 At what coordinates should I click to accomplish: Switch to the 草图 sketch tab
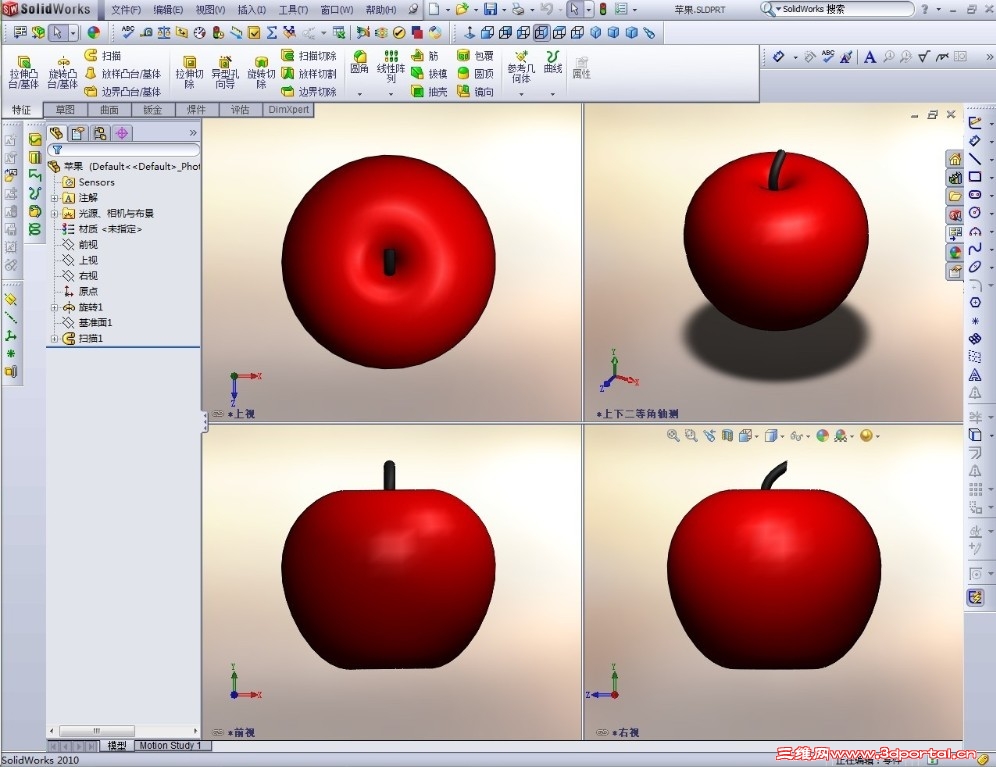tap(65, 110)
